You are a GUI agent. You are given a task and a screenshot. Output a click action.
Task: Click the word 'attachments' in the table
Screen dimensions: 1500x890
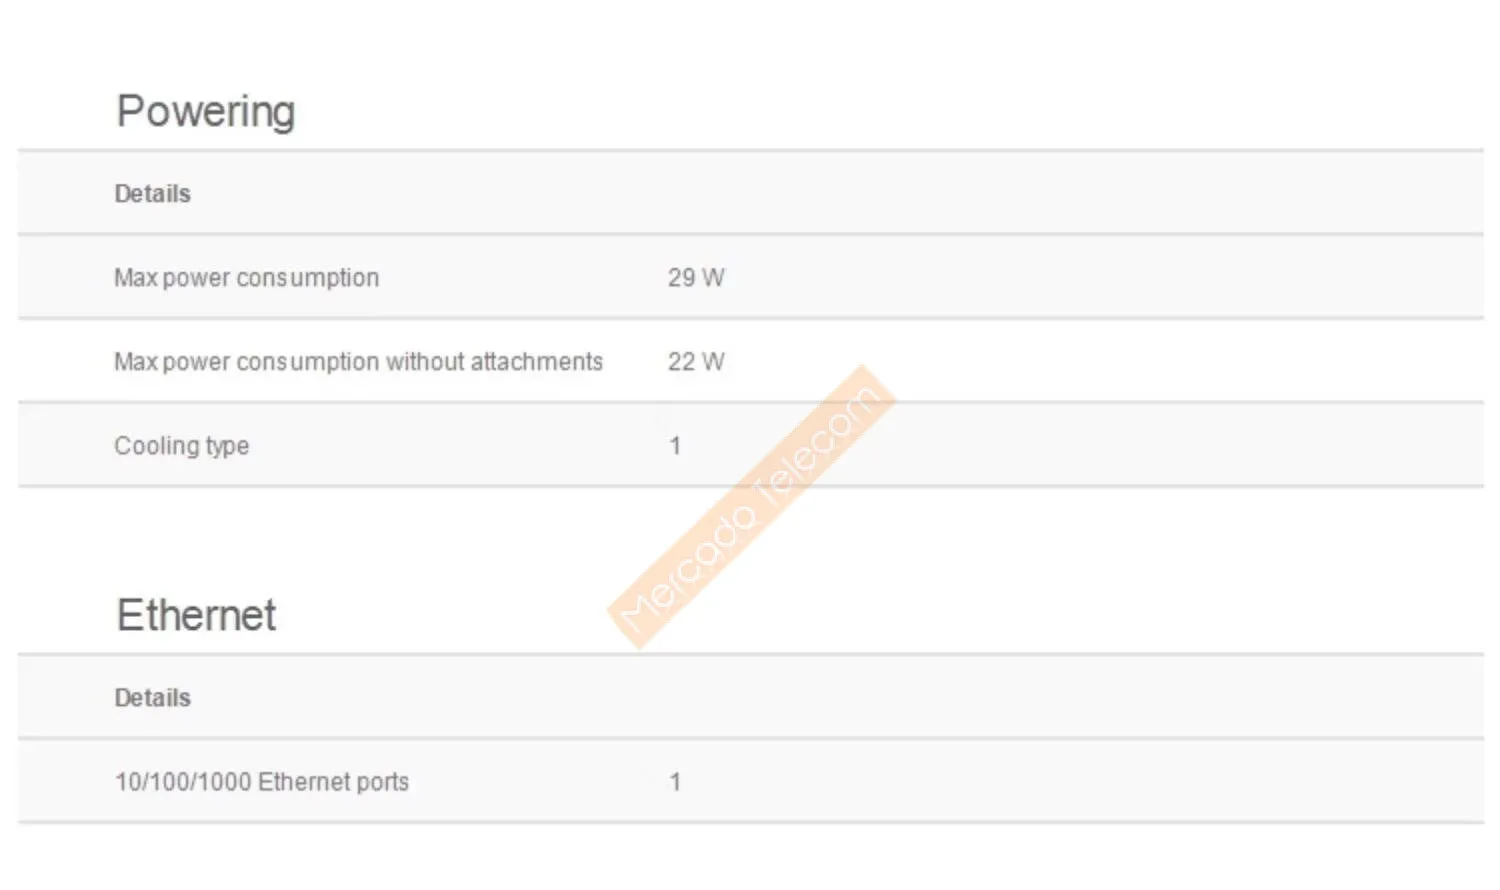coord(536,362)
